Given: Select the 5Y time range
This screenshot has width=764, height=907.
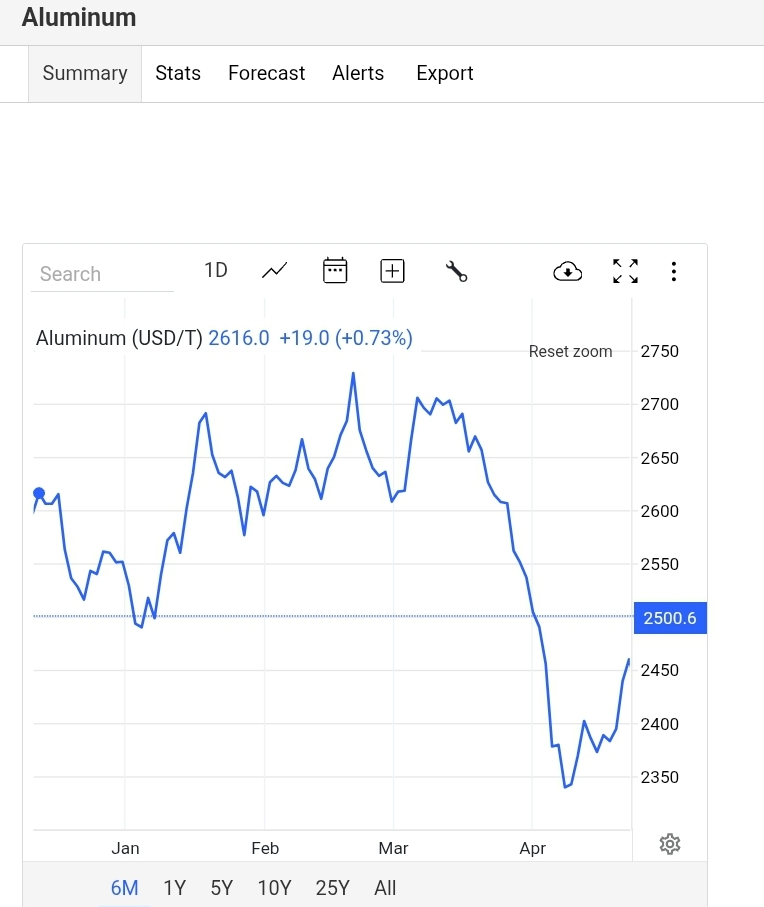Looking at the screenshot, I should (x=222, y=887).
